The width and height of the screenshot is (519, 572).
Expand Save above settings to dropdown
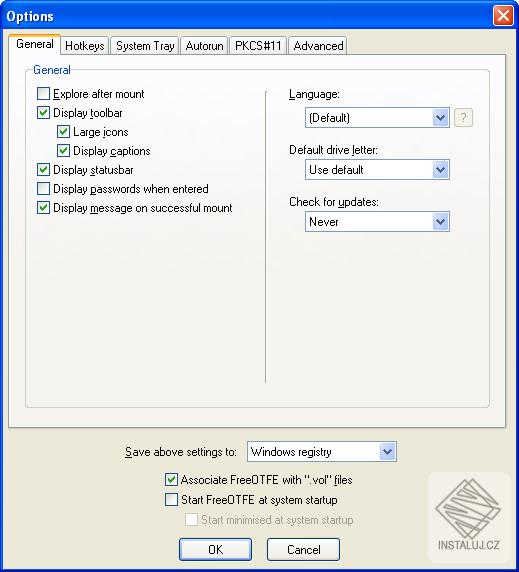coord(322,452)
